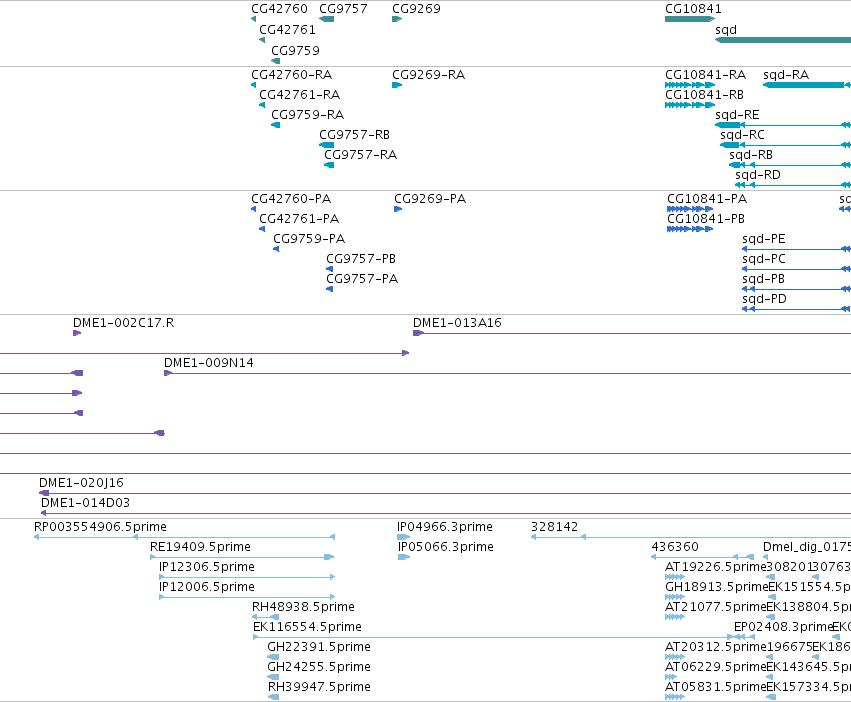Viewport: 851px width, 702px height.
Task: Click the CG42760-RA transcript label
Action: point(291,74)
